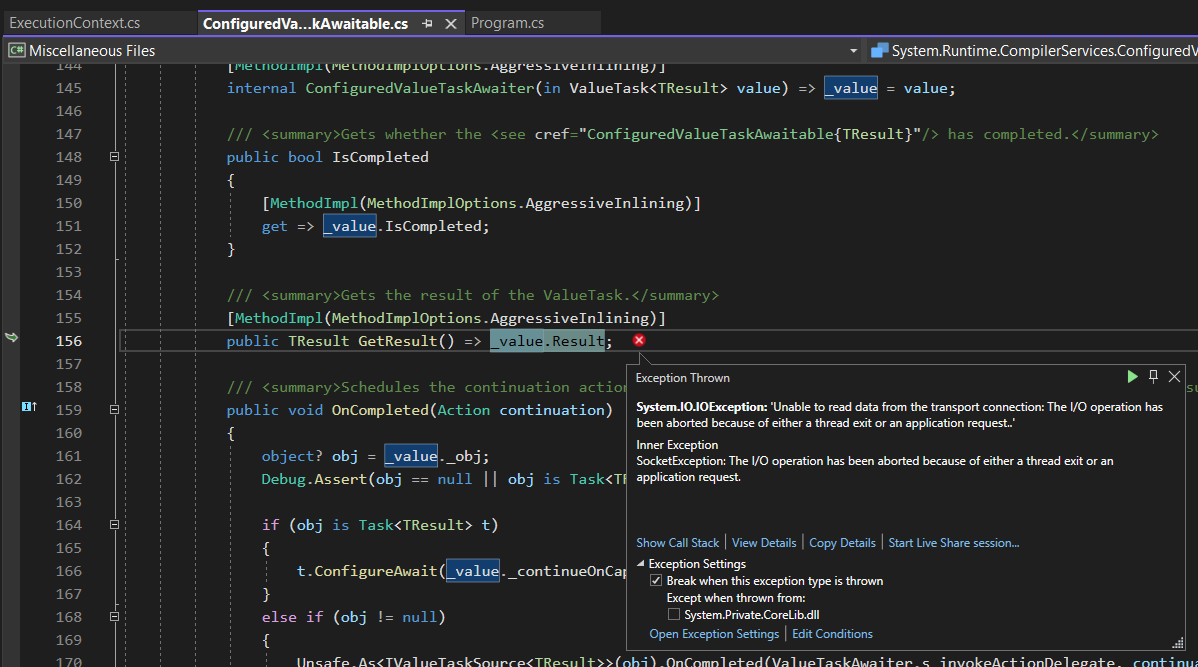The image size is (1198, 667).
Task: Click the MethodImpl attribute on line 155
Action: 279,318
